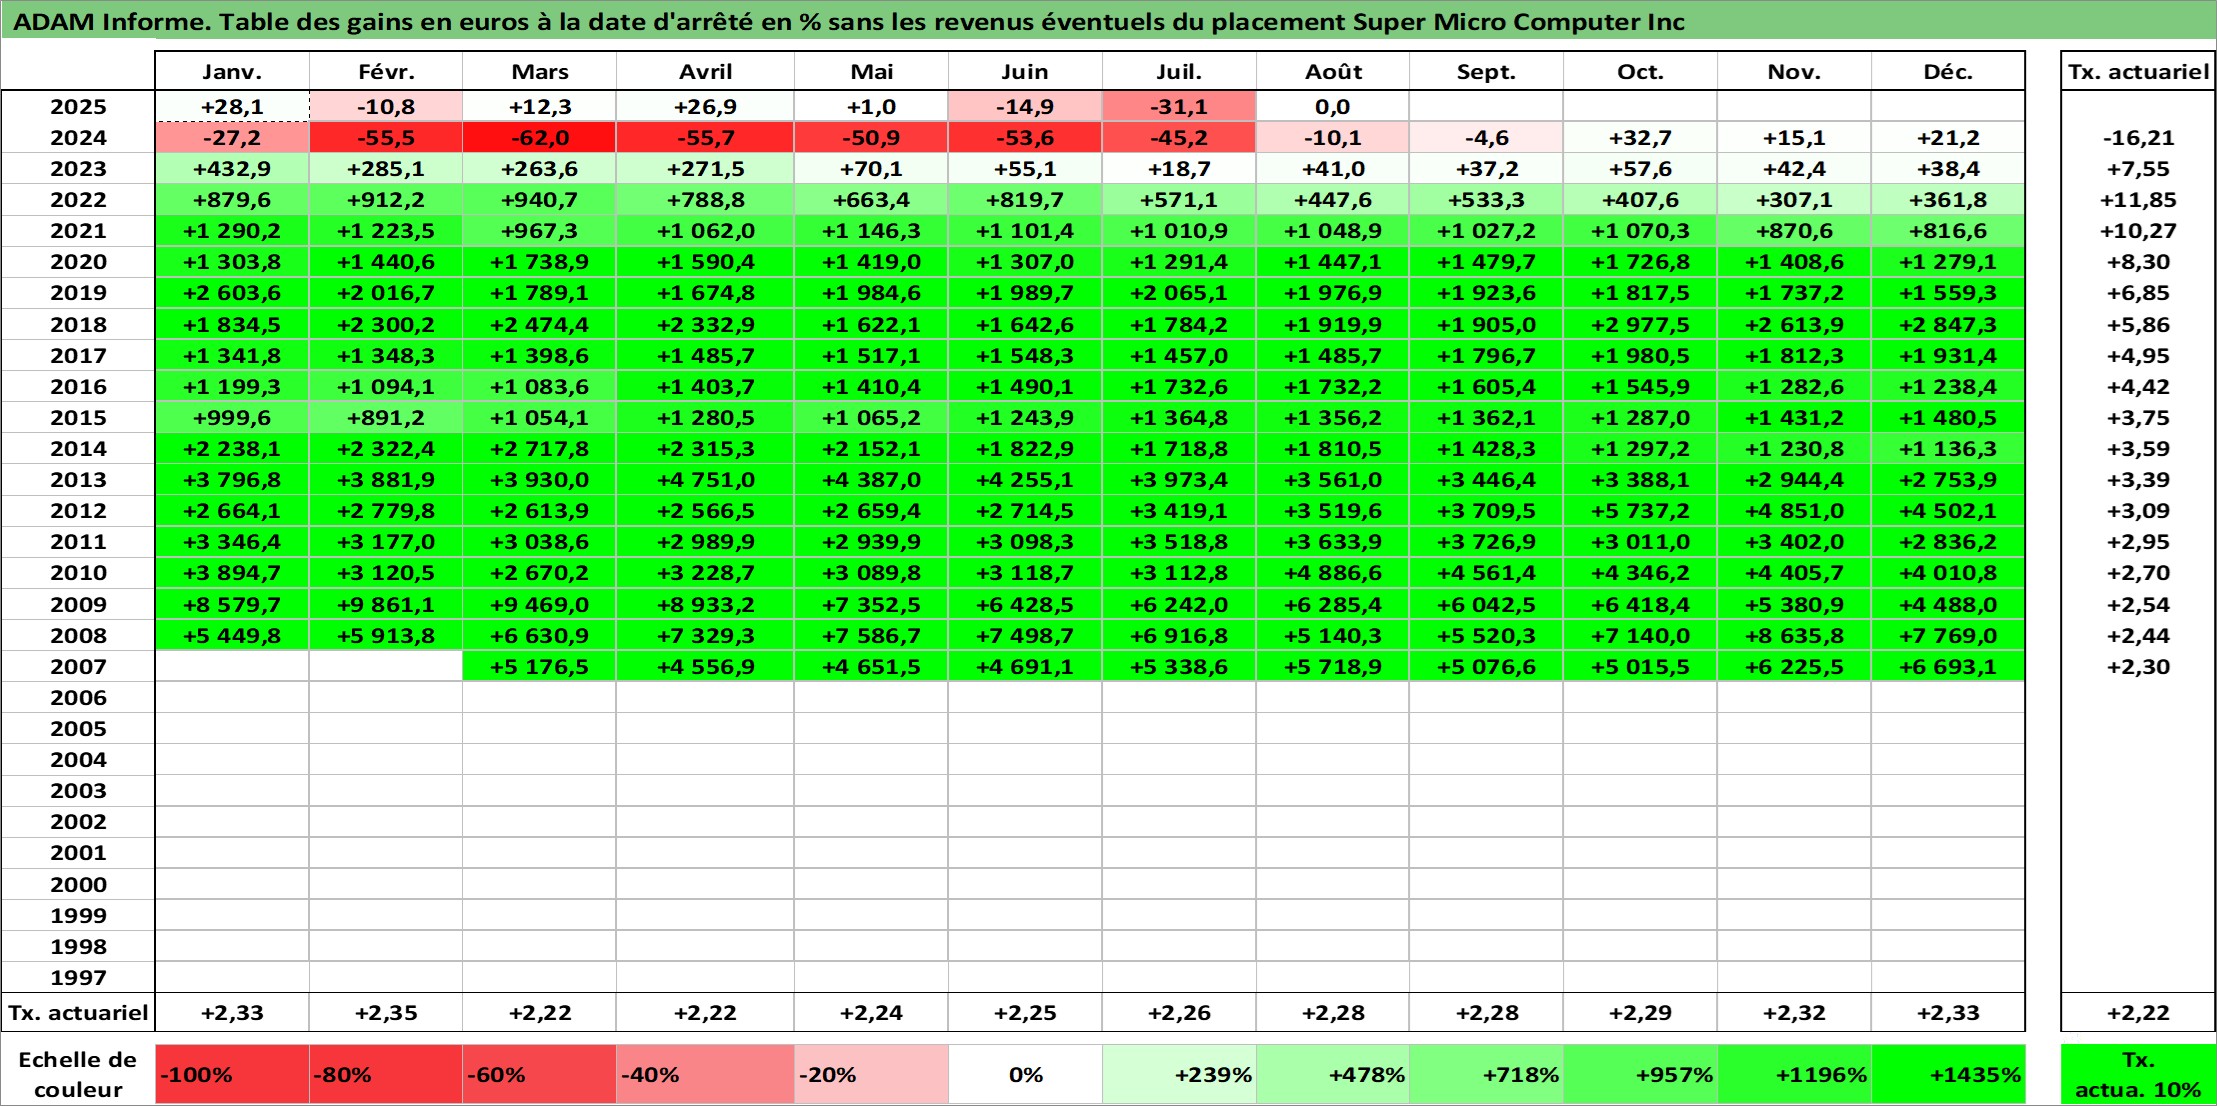The height and width of the screenshot is (1106, 2217).
Task: Click the +2,30 actuarial rate for 2007
Action: [2138, 667]
